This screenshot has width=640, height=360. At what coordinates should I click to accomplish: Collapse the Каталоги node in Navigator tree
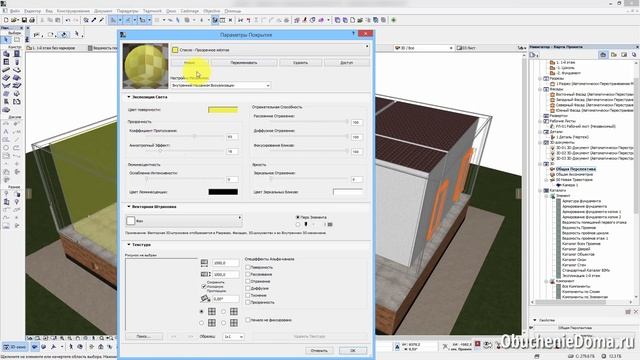tap(540, 191)
